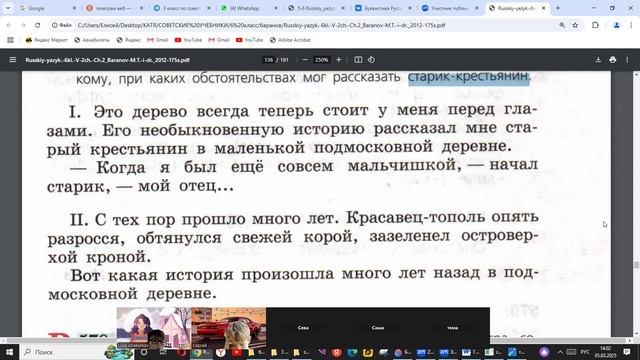The height and width of the screenshot is (360, 640).
Task: Open the Chrome three-dot menu
Action: (x=631, y=25)
